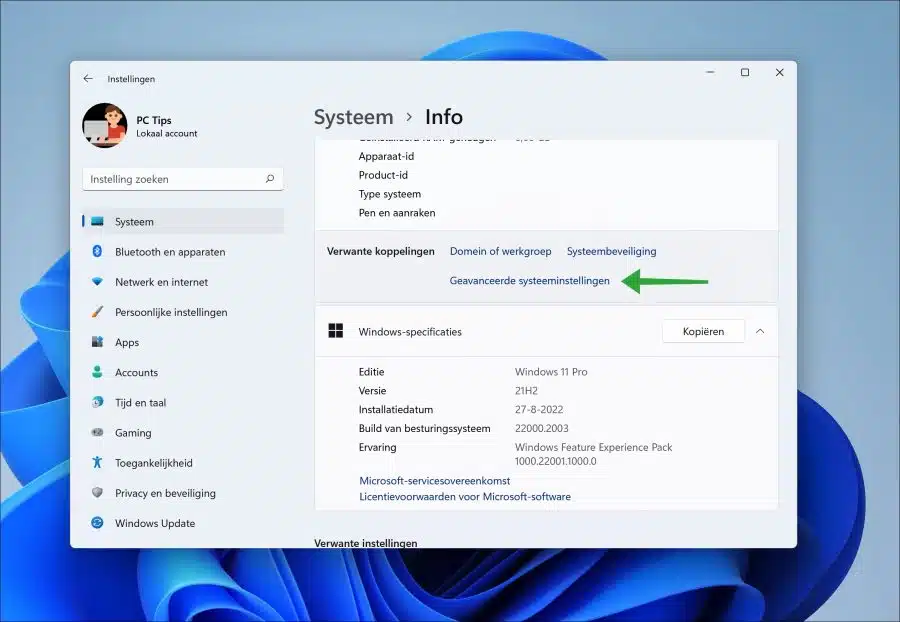
Task: Click the back arrow next to Instellingen
Action: 88,79
